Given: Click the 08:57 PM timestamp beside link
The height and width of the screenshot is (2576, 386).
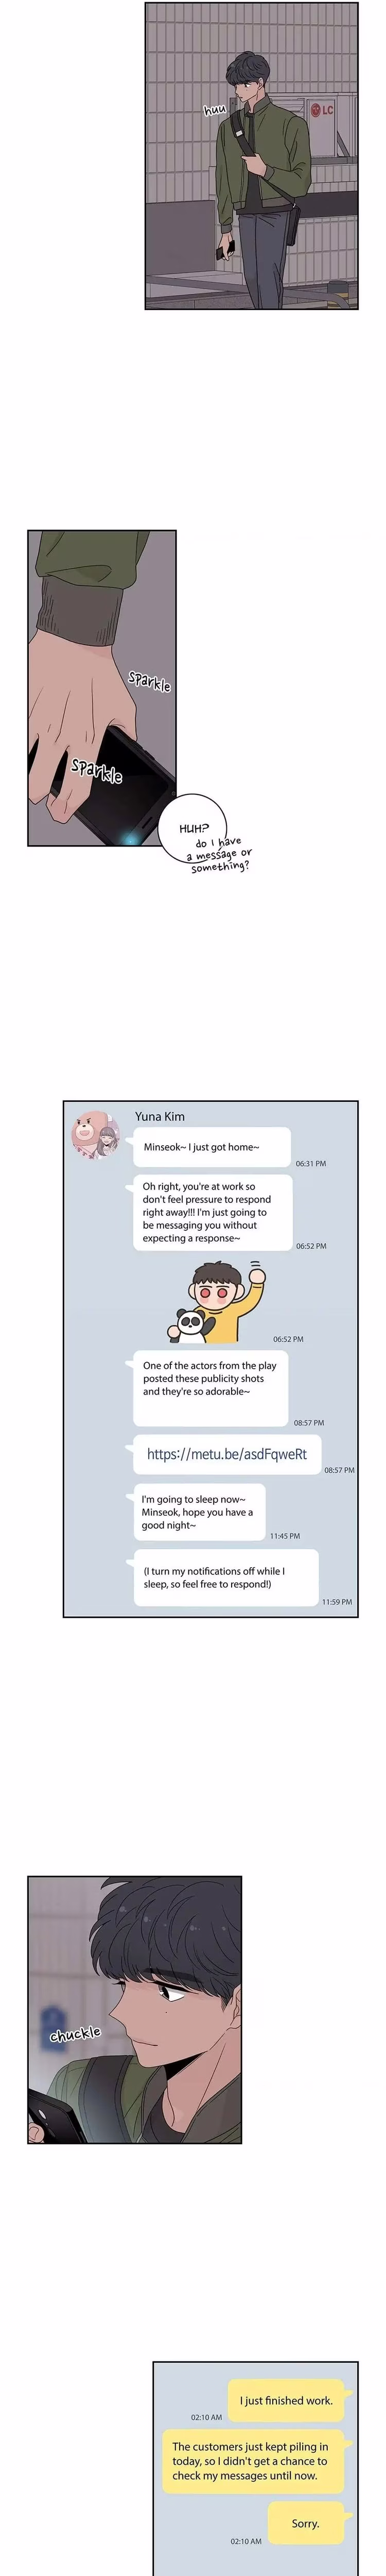Looking at the screenshot, I should coord(339,1470).
